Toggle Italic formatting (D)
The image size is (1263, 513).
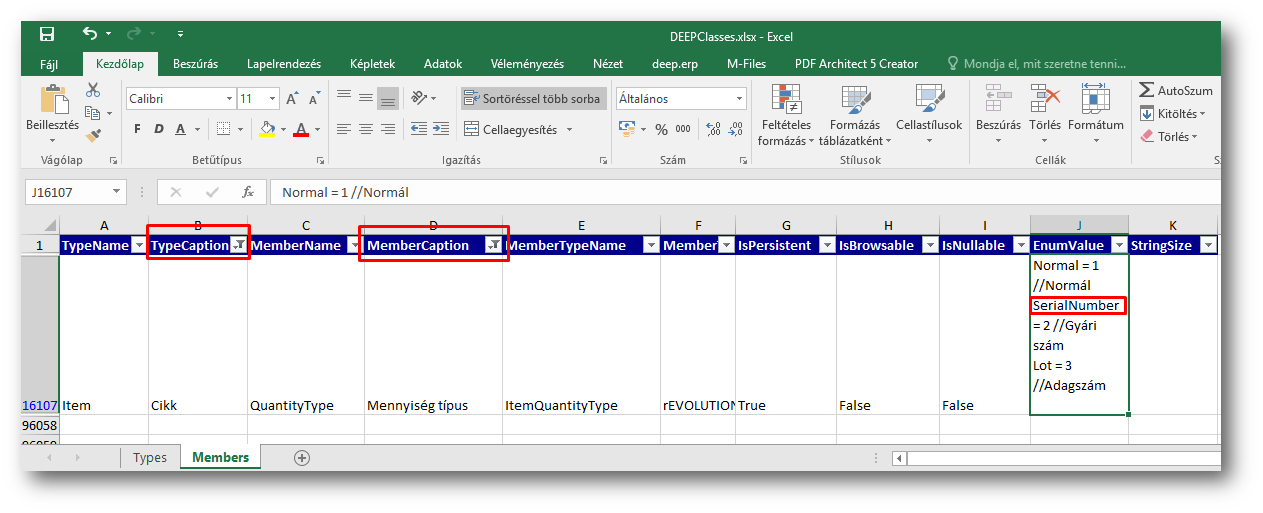coord(159,129)
